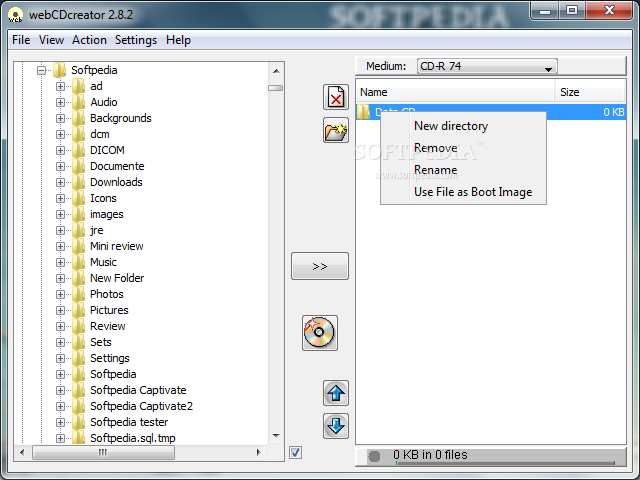The width and height of the screenshot is (640, 480).
Task: Select the Settings folder in tree
Action: point(110,358)
